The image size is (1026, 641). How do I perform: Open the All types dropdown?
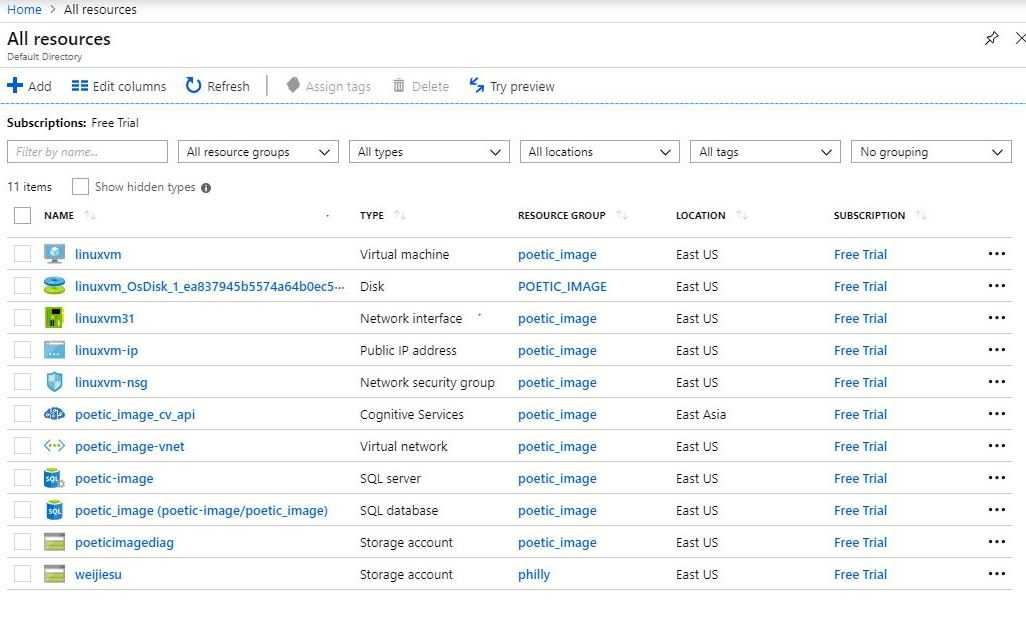pos(429,152)
